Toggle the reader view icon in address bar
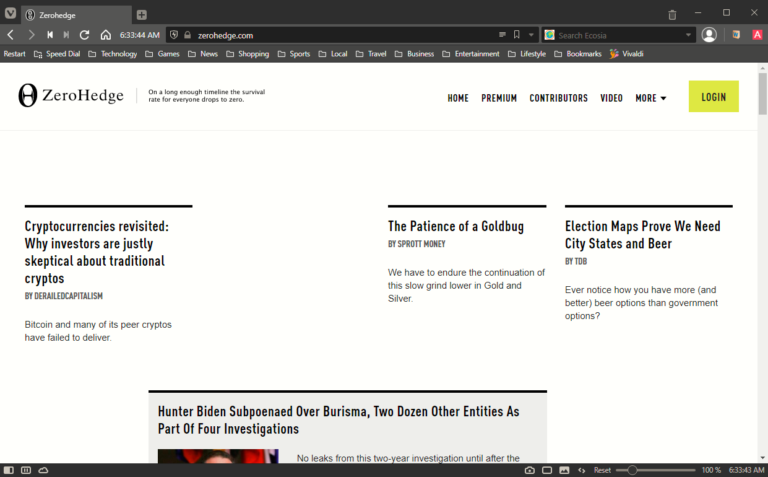The width and height of the screenshot is (768, 477). [x=502, y=35]
